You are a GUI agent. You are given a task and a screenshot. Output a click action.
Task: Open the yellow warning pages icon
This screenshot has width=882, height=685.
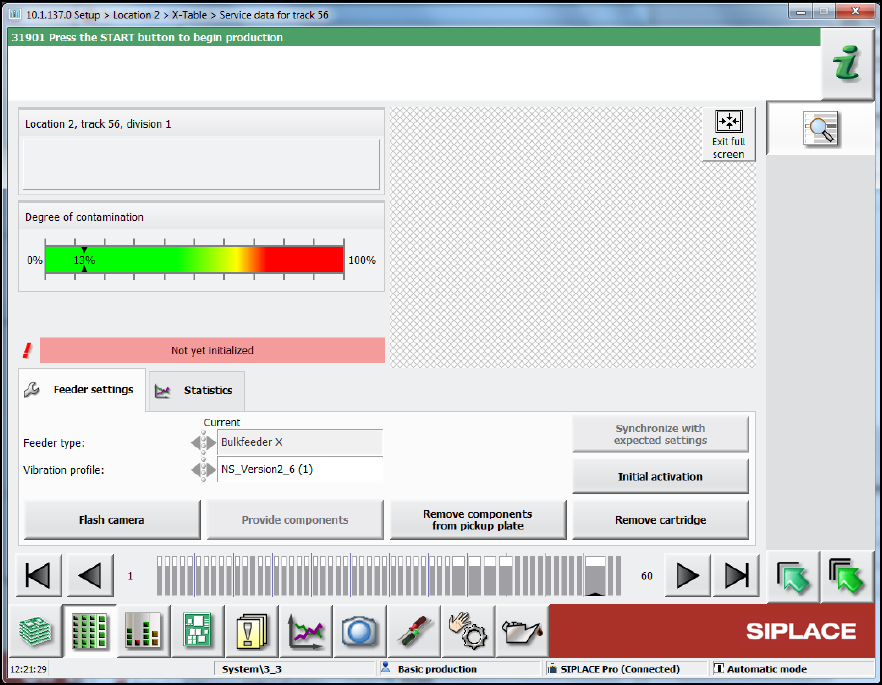tap(251, 631)
